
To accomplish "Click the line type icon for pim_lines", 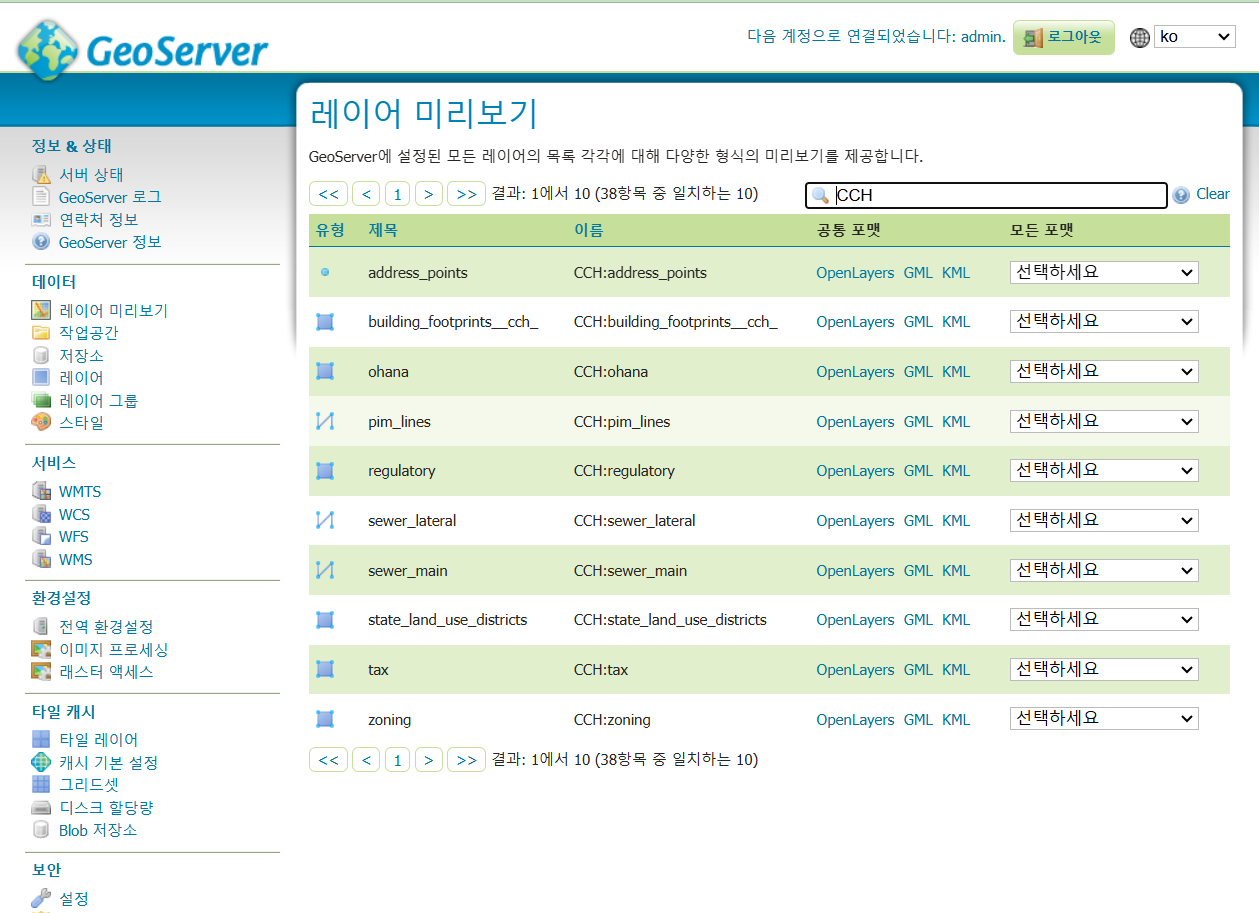I will pos(325,421).
